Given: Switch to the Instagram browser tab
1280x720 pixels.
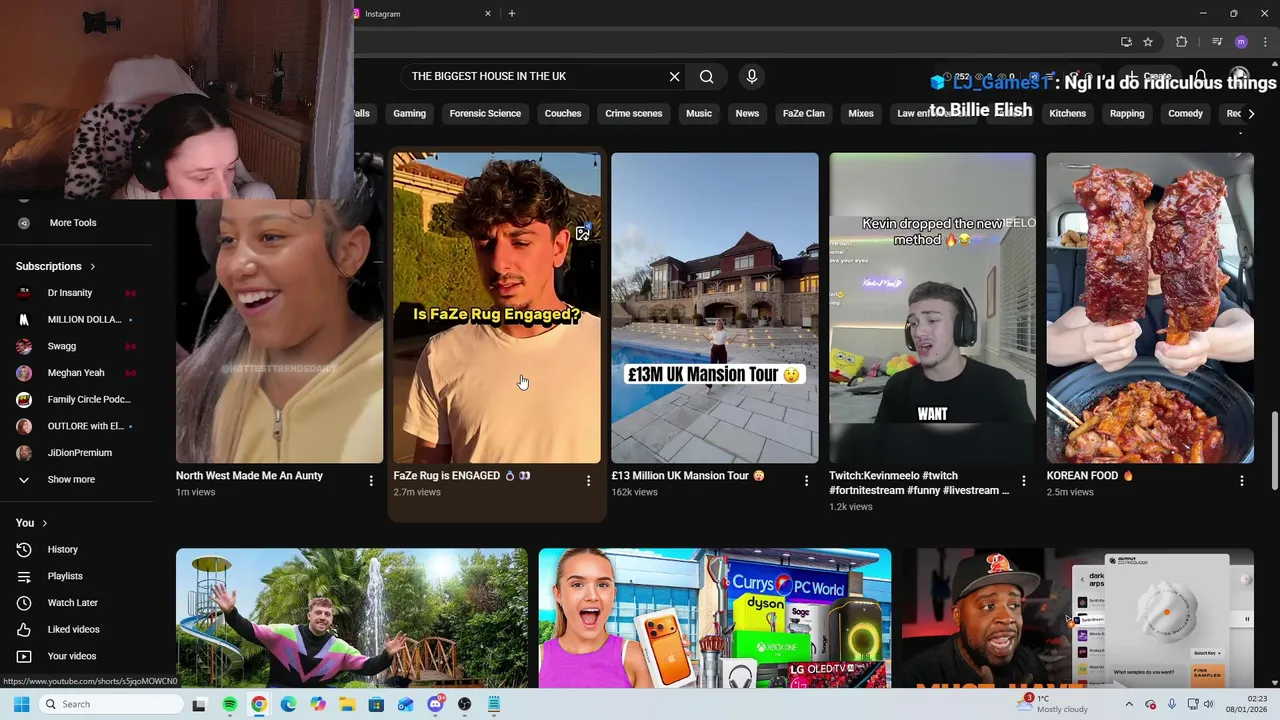Looking at the screenshot, I should (x=420, y=14).
